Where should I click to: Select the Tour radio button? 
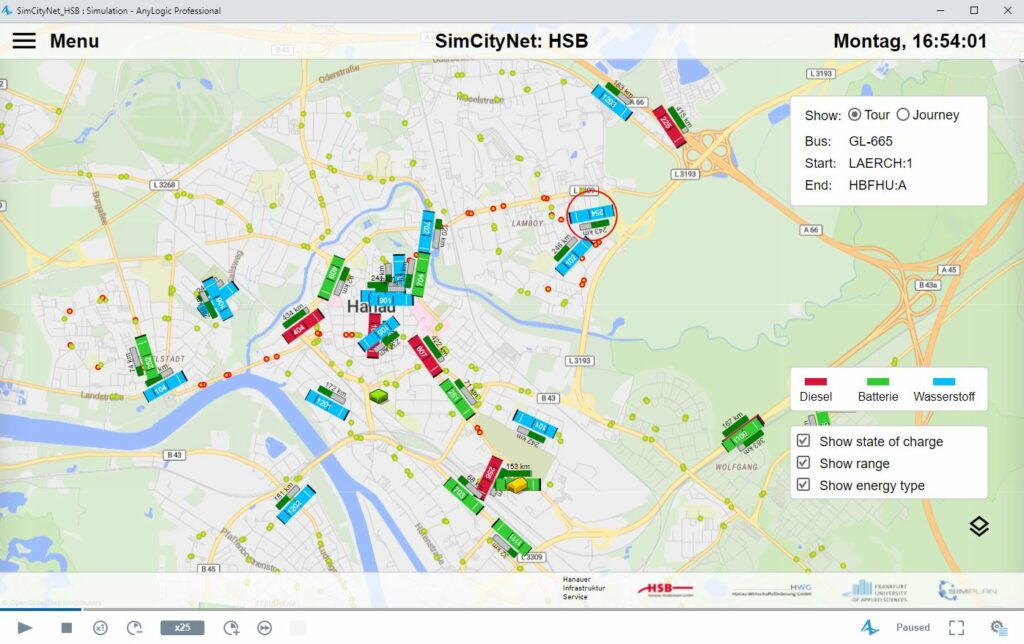(854, 115)
